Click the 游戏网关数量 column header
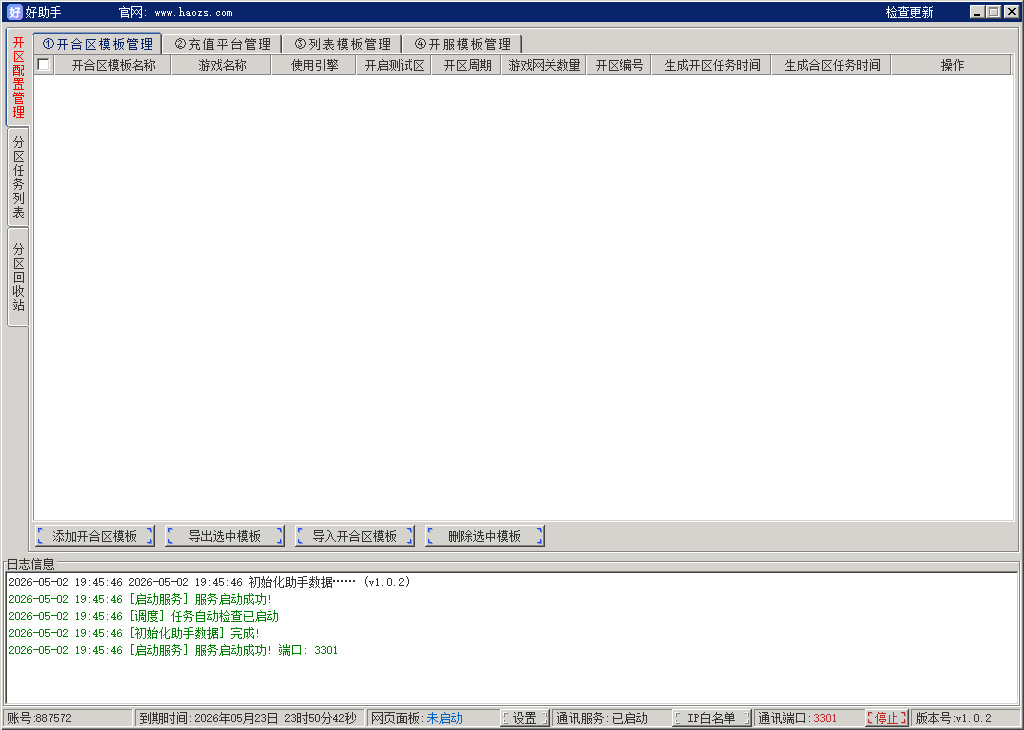The image size is (1024, 730). pyautogui.click(x=544, y=65)
